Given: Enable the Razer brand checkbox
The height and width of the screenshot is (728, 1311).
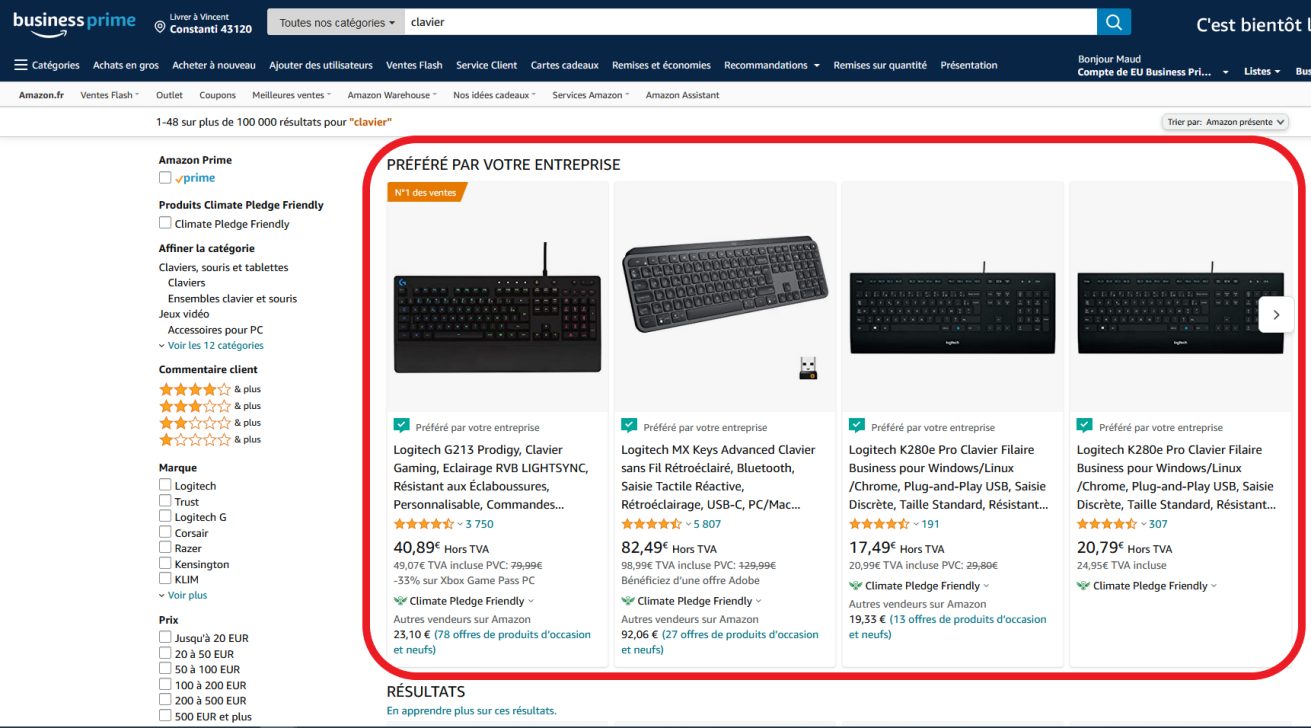Looking at the screenshot, I should [165, 549].
